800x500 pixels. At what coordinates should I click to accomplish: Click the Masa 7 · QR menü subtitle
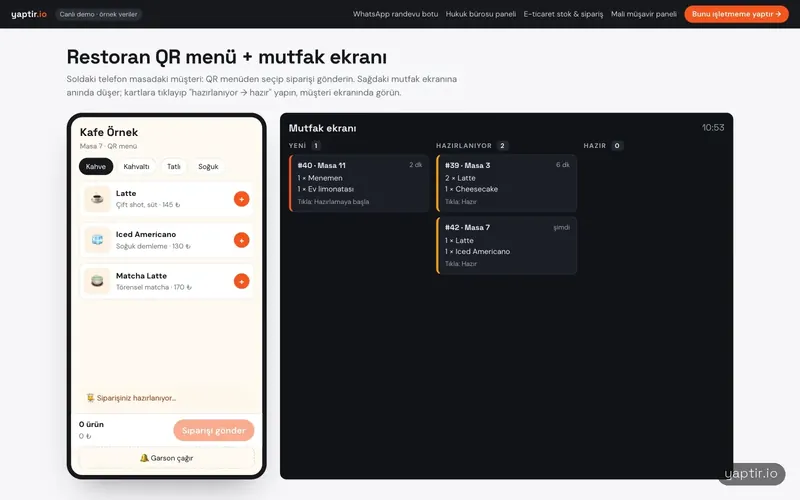108,146
